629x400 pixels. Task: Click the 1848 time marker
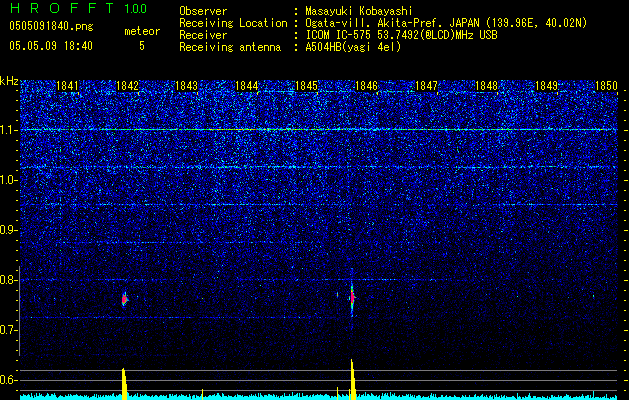point(486,85)
